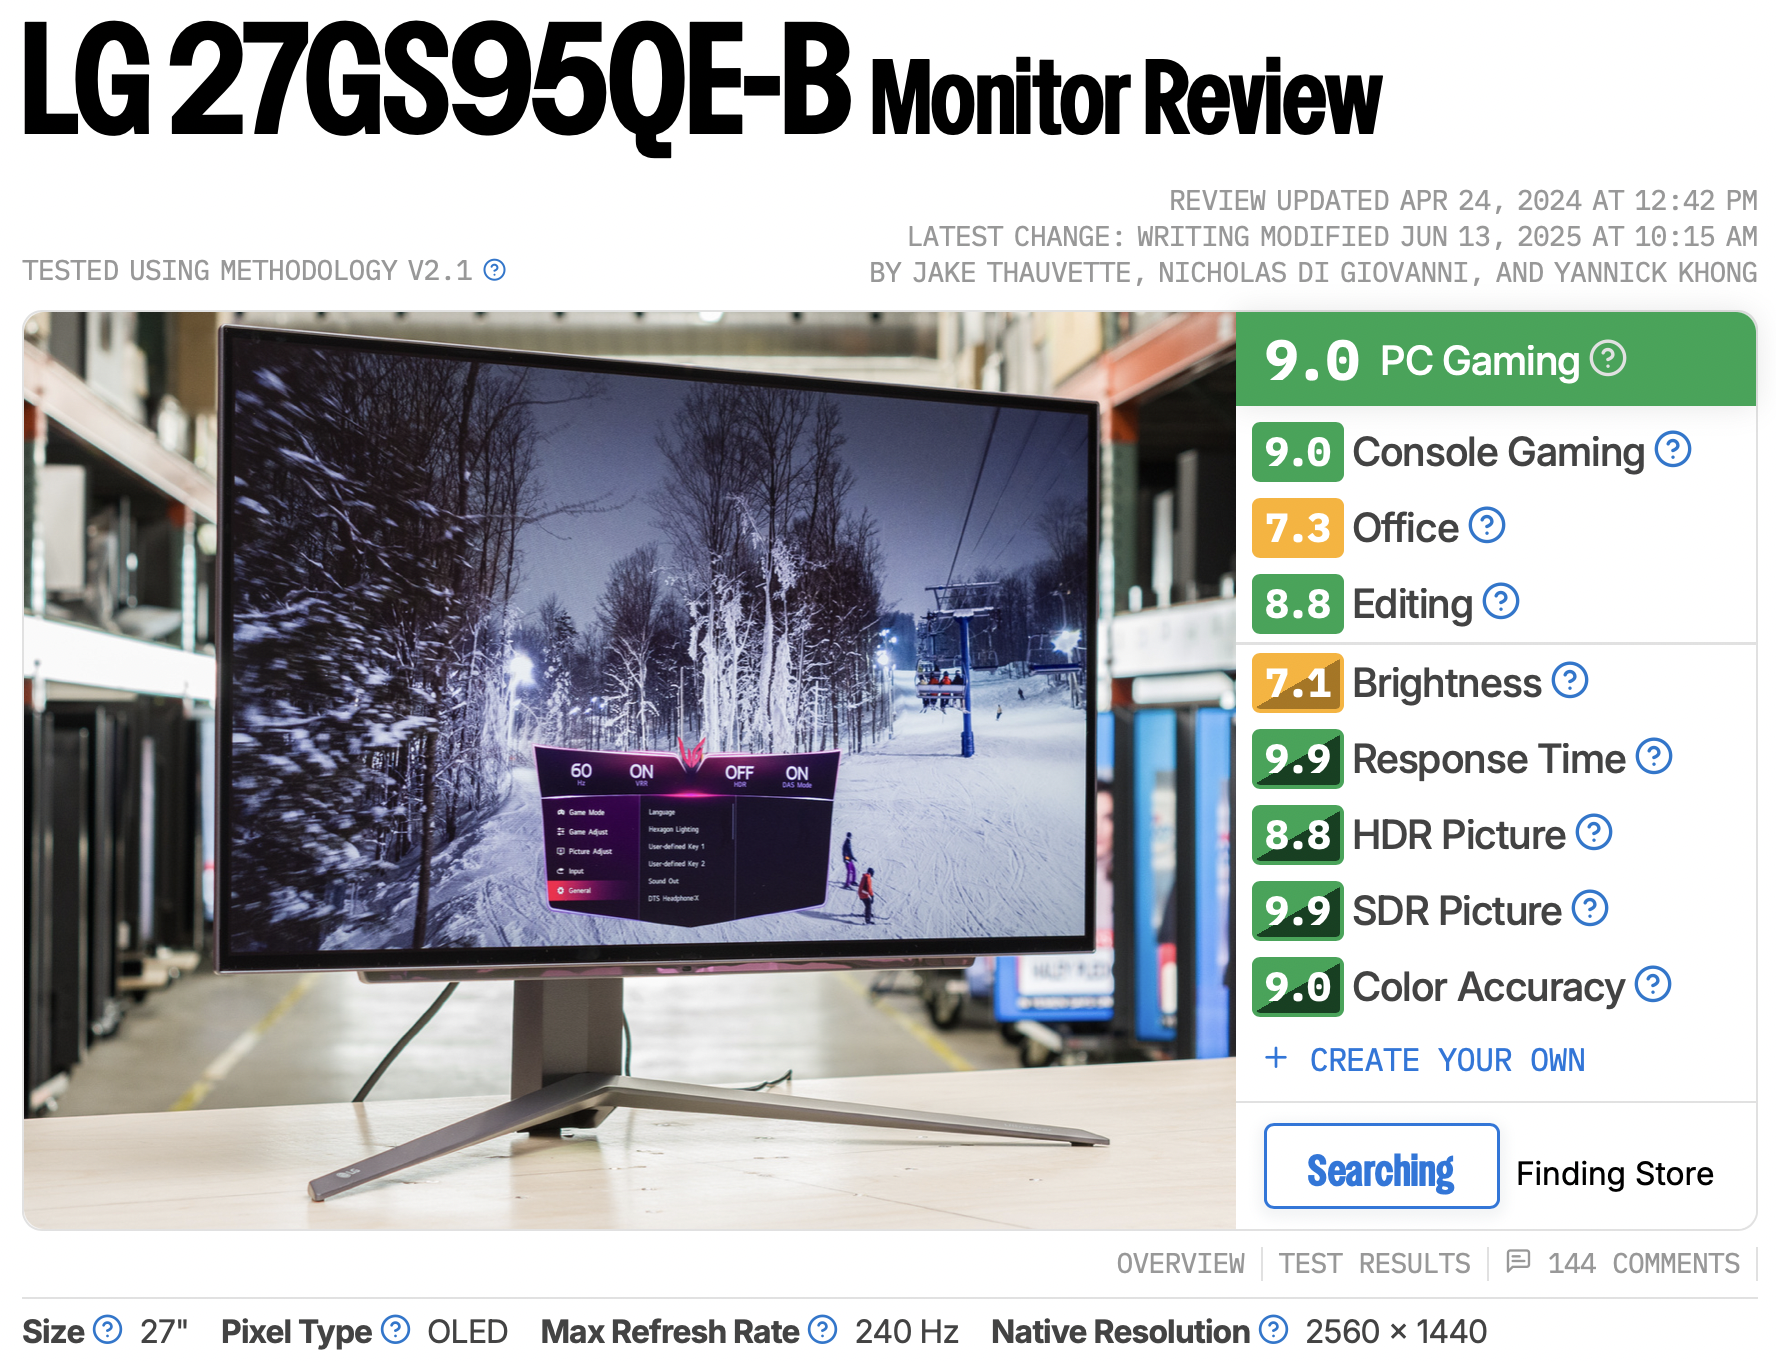The image size is (1776, 1362).
Task: Open HDR Picture info icon
Action: (x=1594, y=833)
